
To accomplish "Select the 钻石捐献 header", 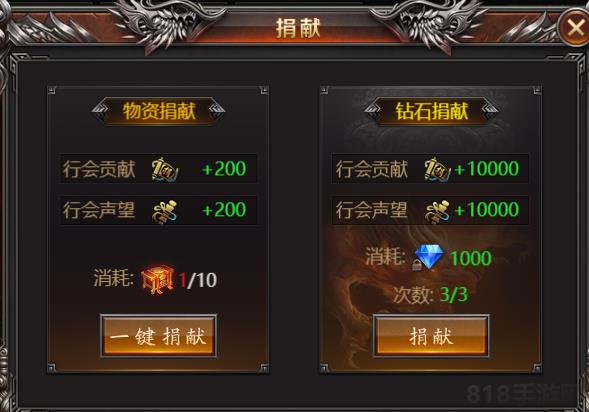I will (431, 111).
